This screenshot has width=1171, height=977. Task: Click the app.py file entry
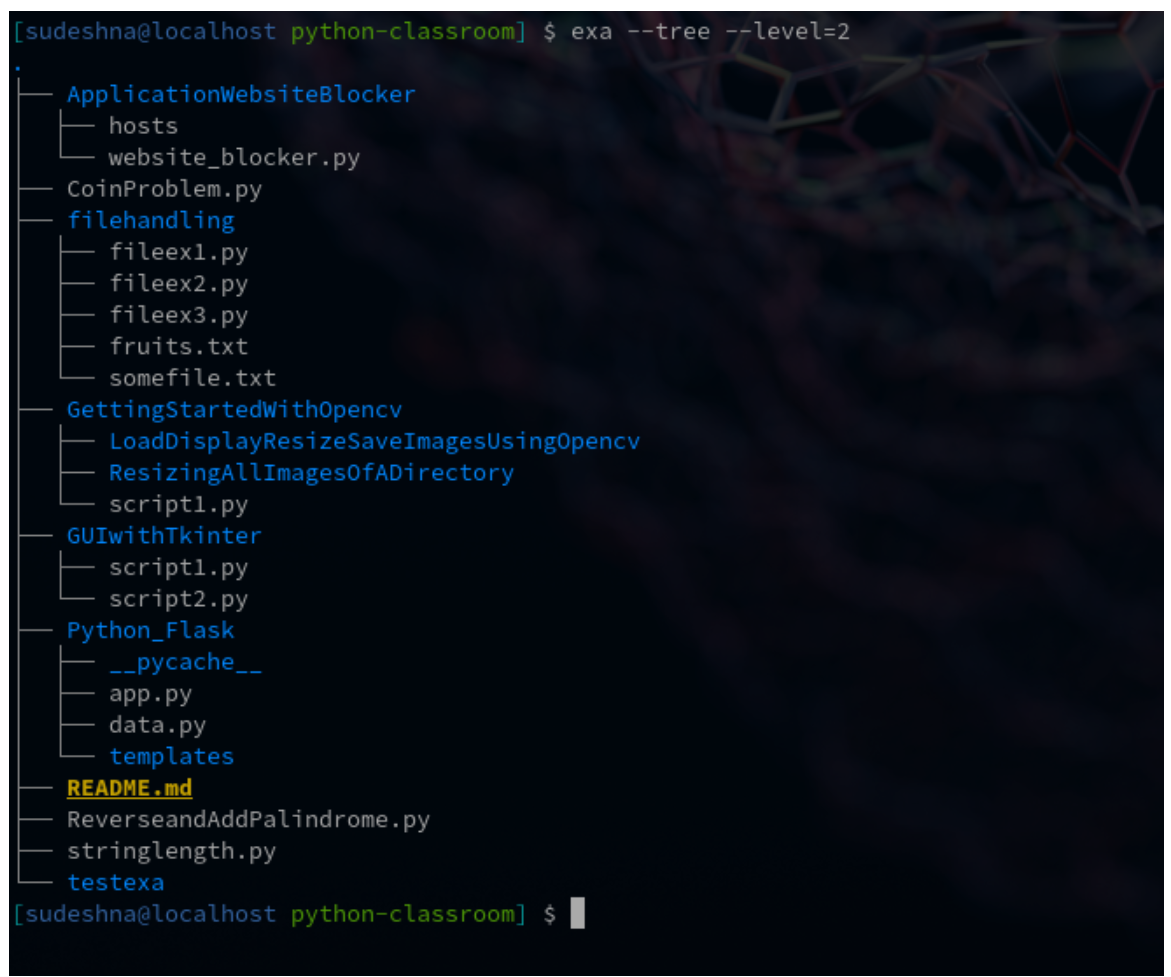(150, 694)
